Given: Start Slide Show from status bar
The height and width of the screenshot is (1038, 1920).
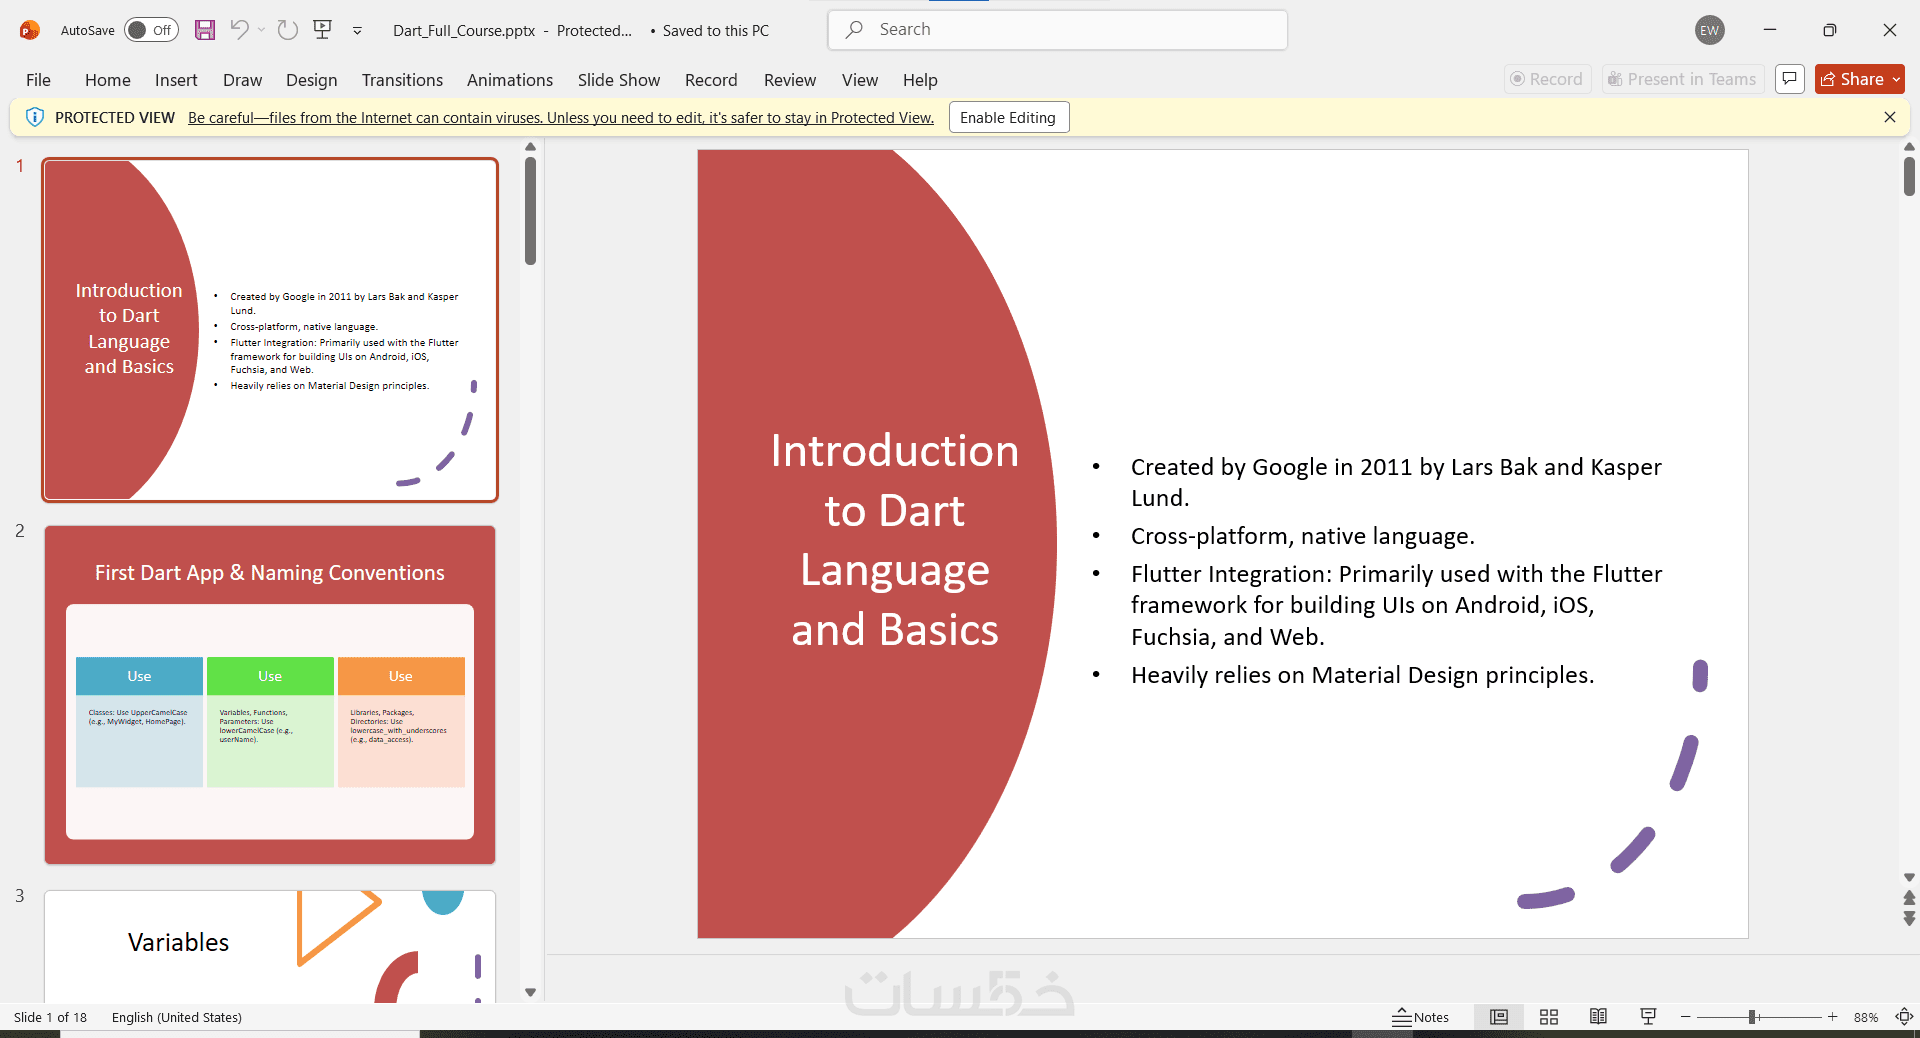Looking at the screenshot, I should pos(1648,1017).
